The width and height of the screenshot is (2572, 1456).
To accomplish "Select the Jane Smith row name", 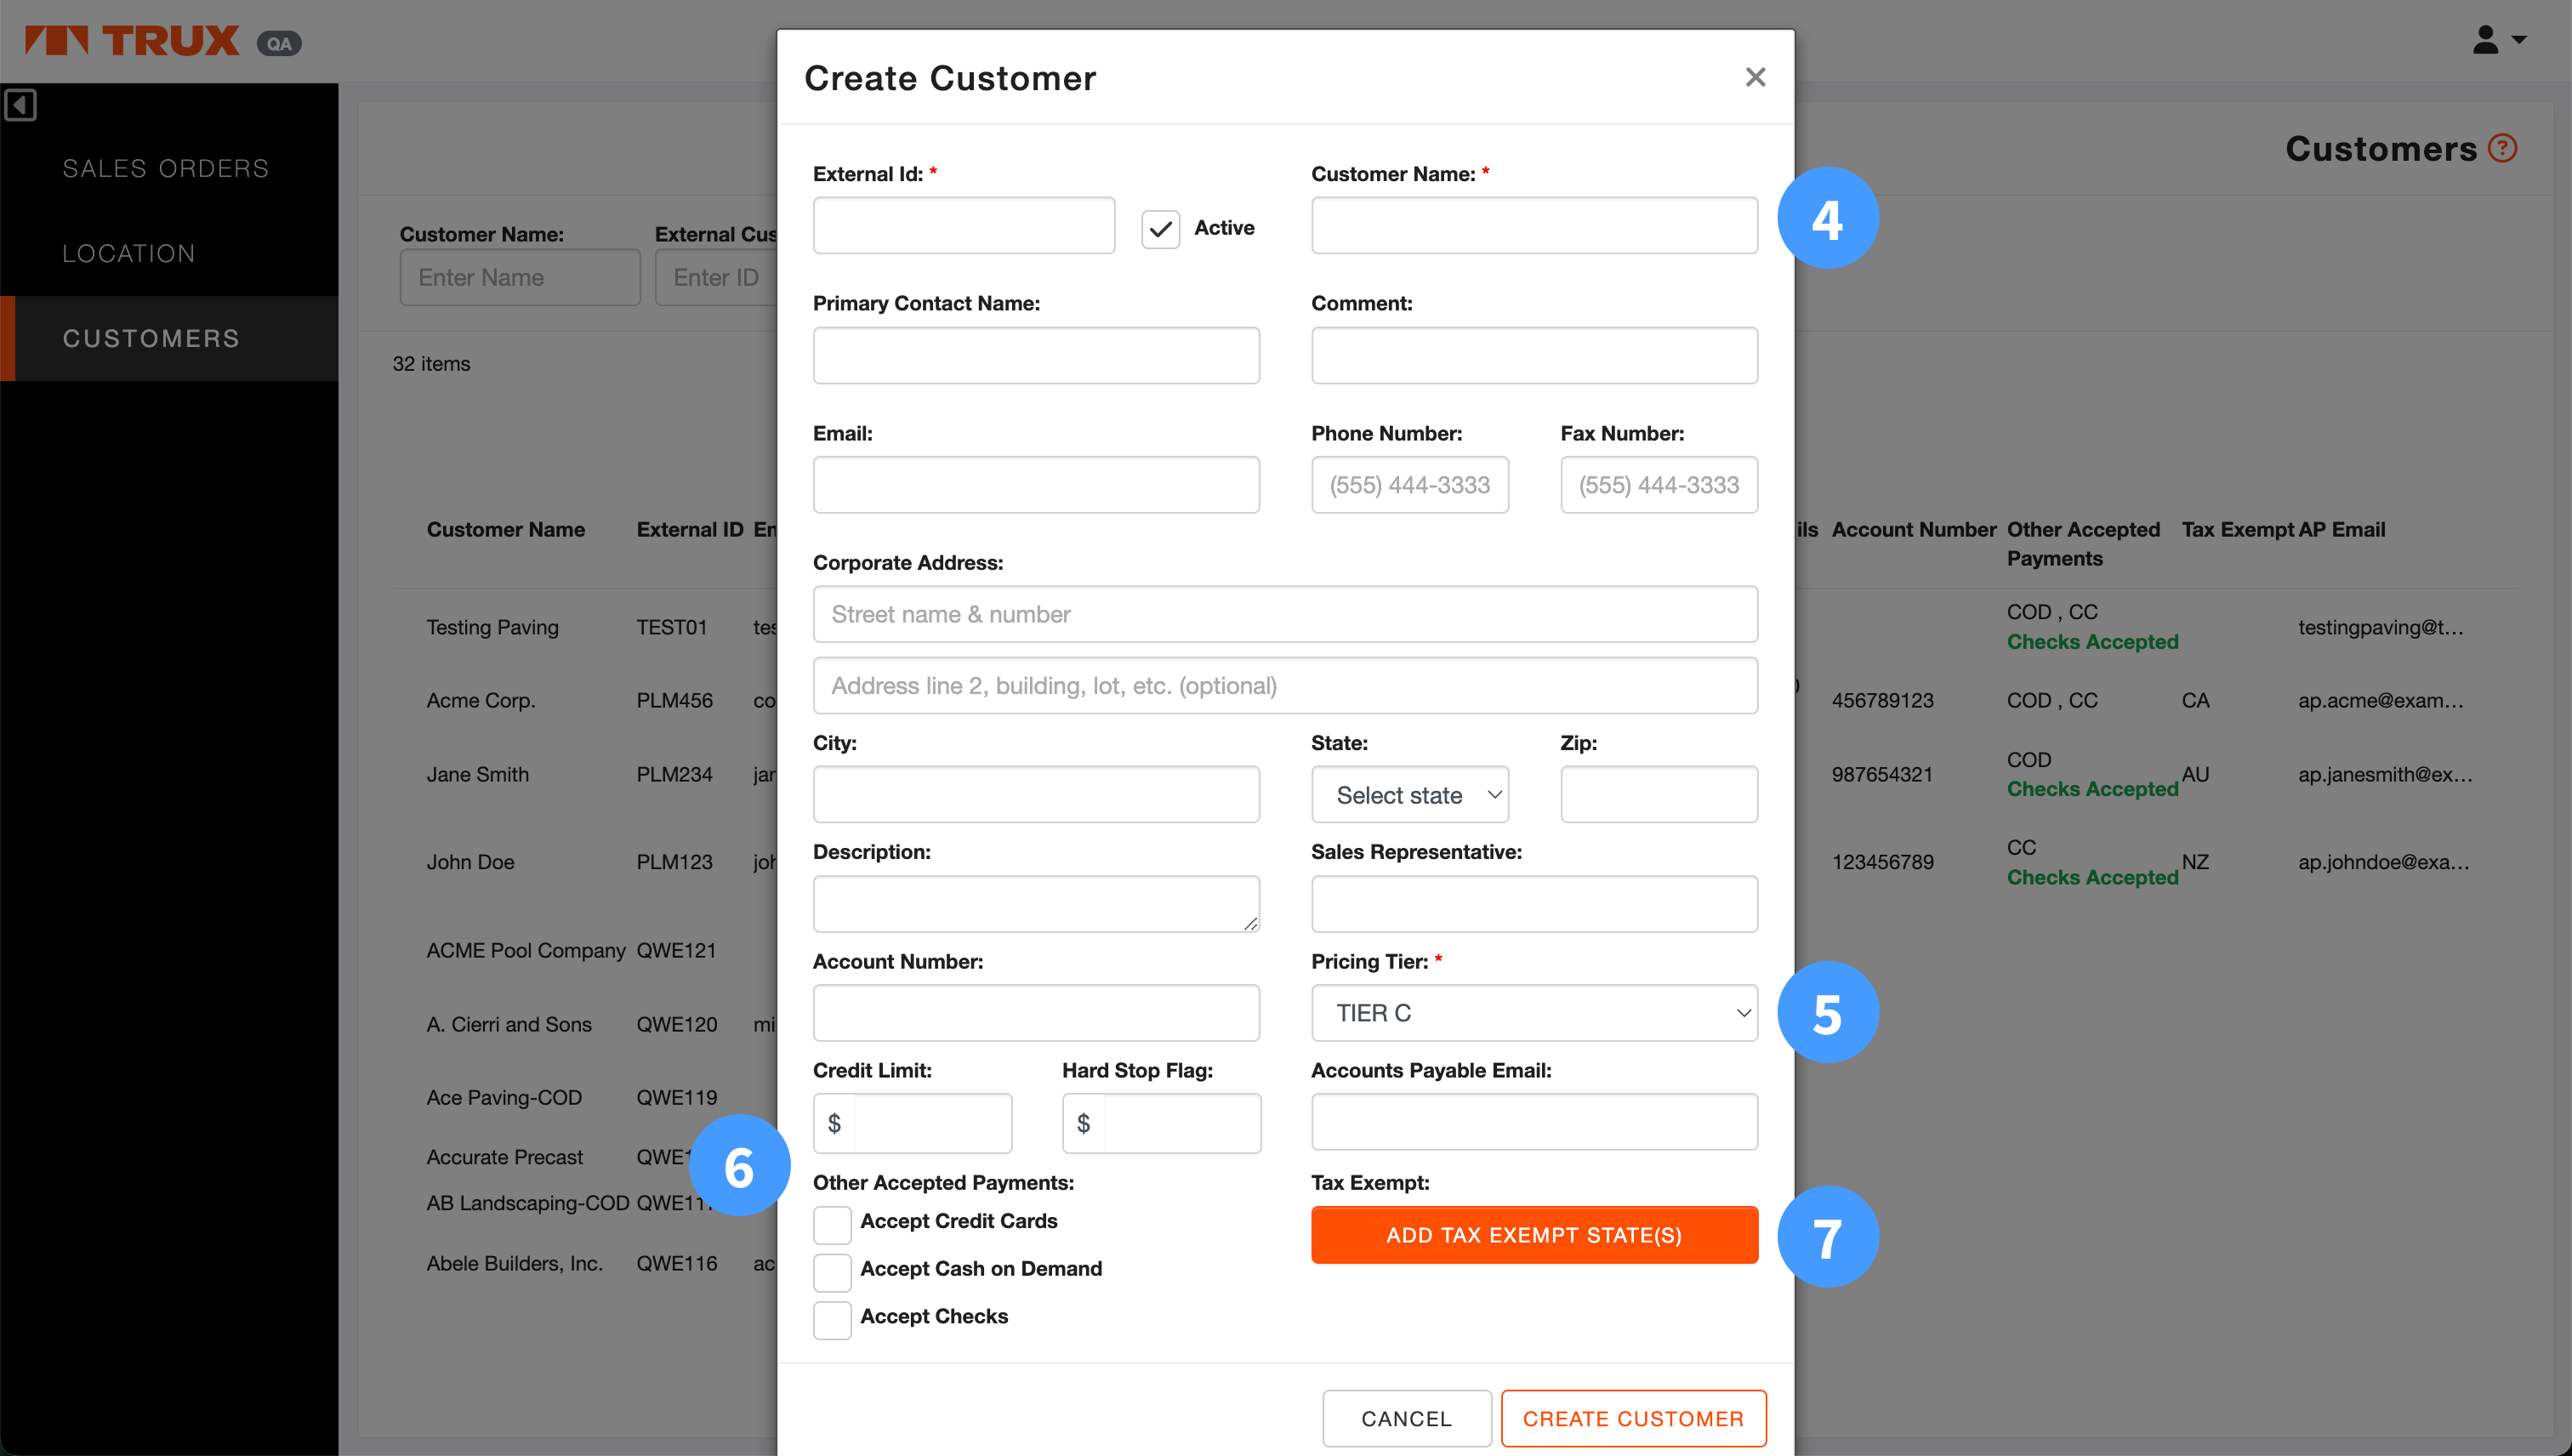I will tap(478, 775).
